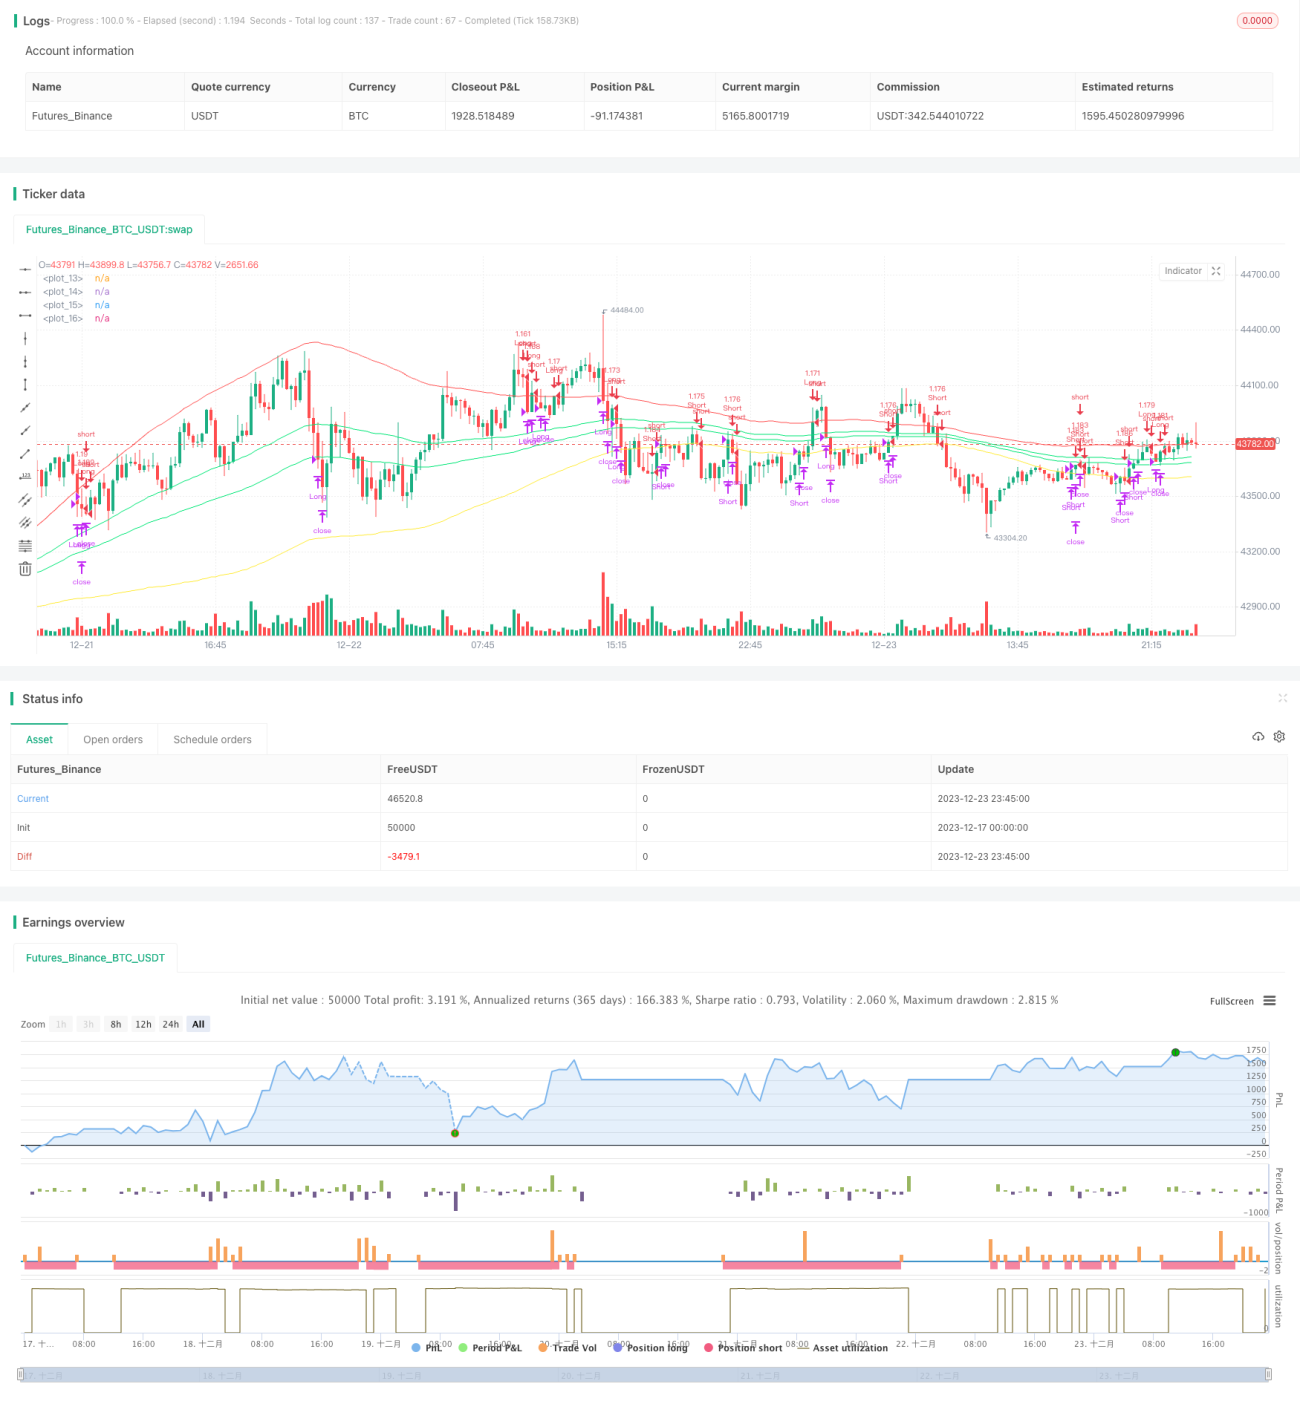This screenshot has height=1404, width=1300.
Task: Click the Diff row label in assets table
Action: pos(24,856)
